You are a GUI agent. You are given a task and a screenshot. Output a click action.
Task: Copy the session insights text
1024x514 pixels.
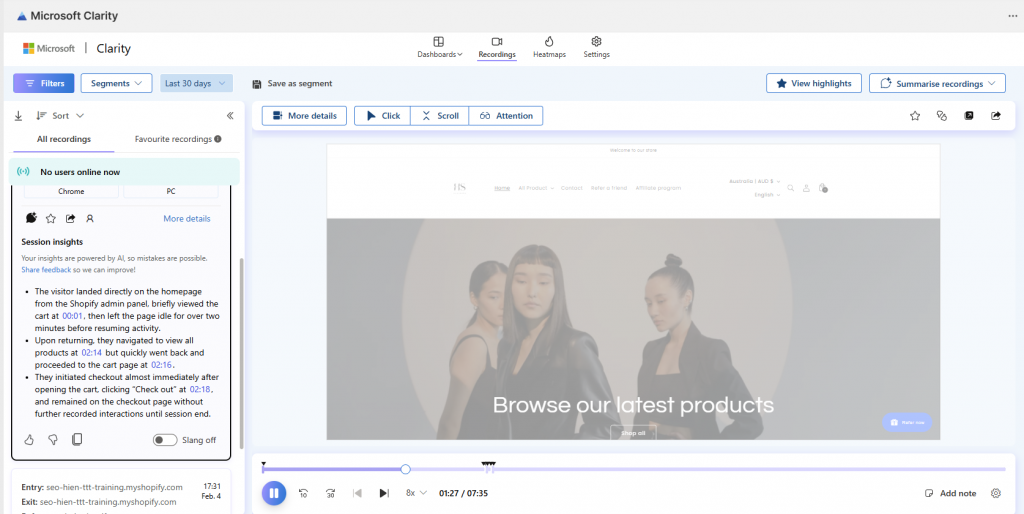point(77,439)
